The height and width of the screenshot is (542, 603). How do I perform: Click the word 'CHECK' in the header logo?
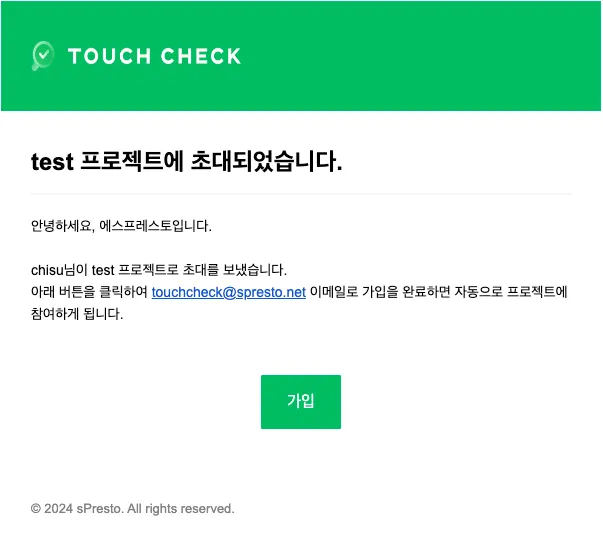[201, 56]
